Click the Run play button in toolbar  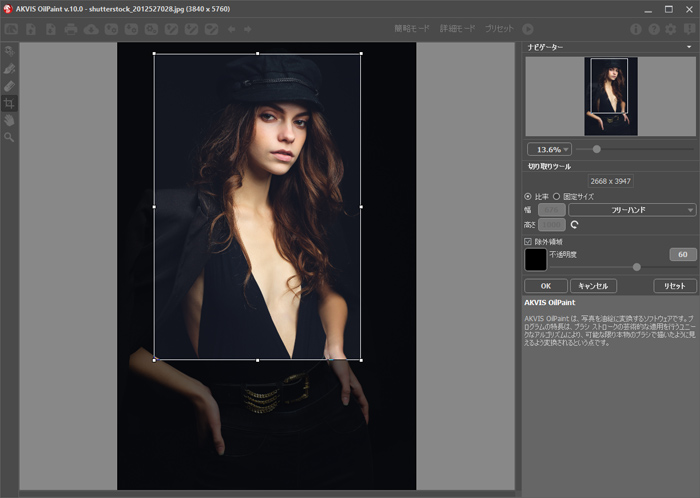coord(528,29)
